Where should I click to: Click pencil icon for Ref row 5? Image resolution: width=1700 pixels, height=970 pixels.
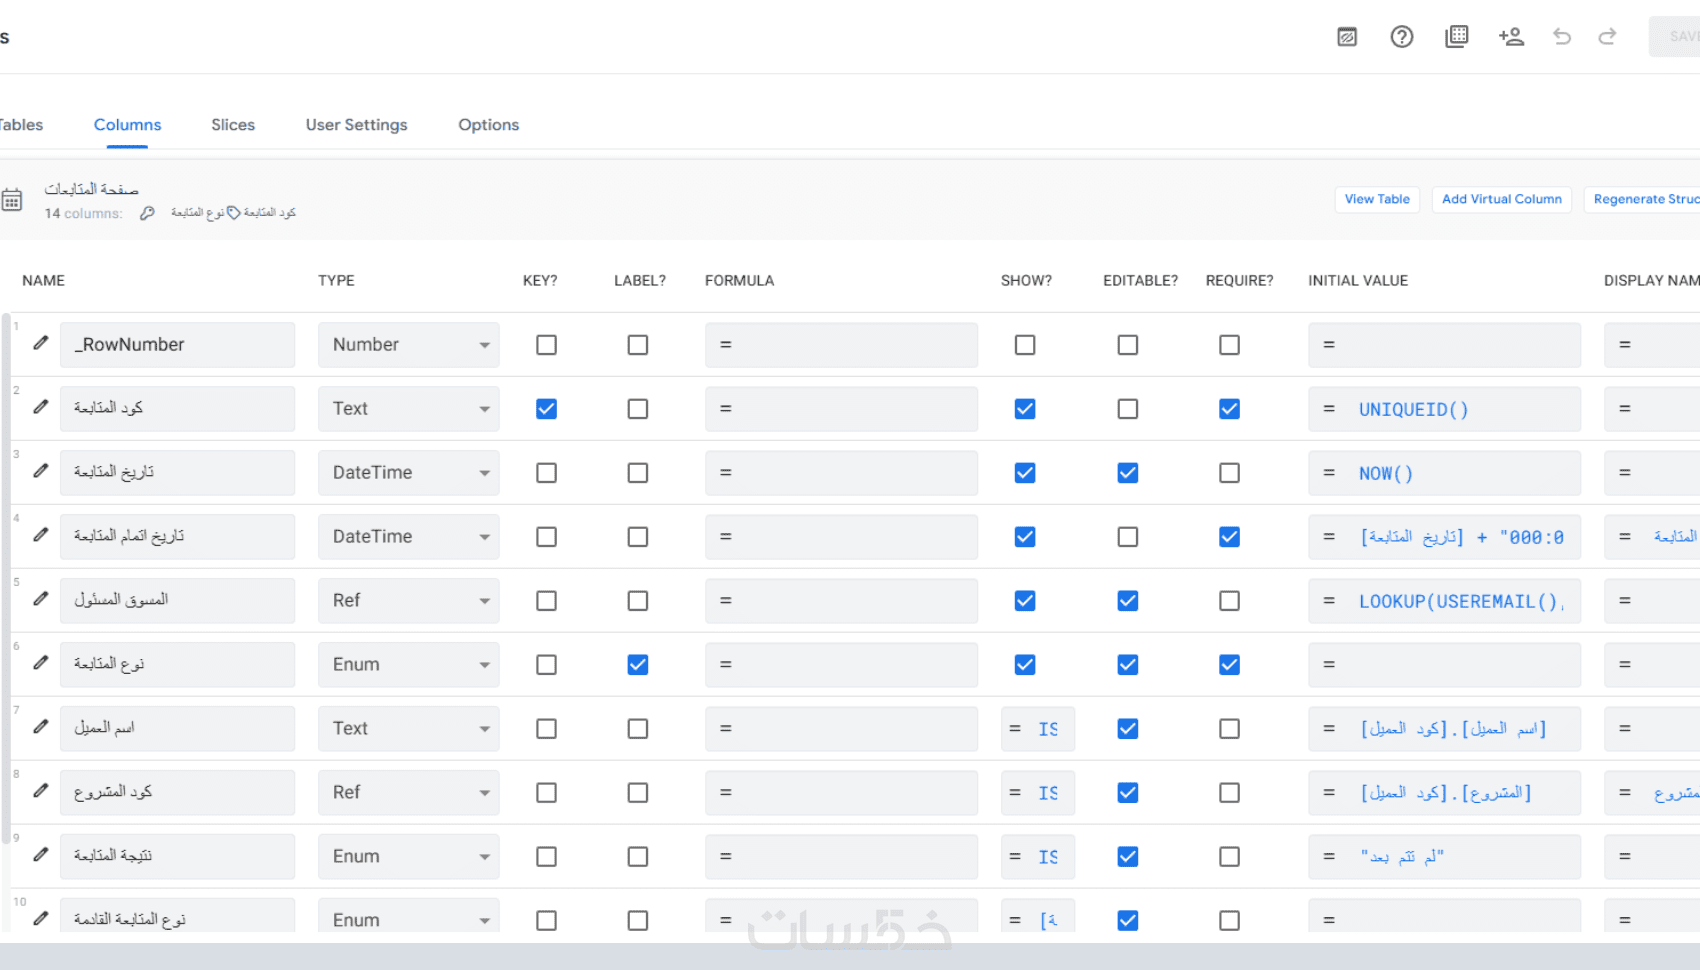point(41,599)
